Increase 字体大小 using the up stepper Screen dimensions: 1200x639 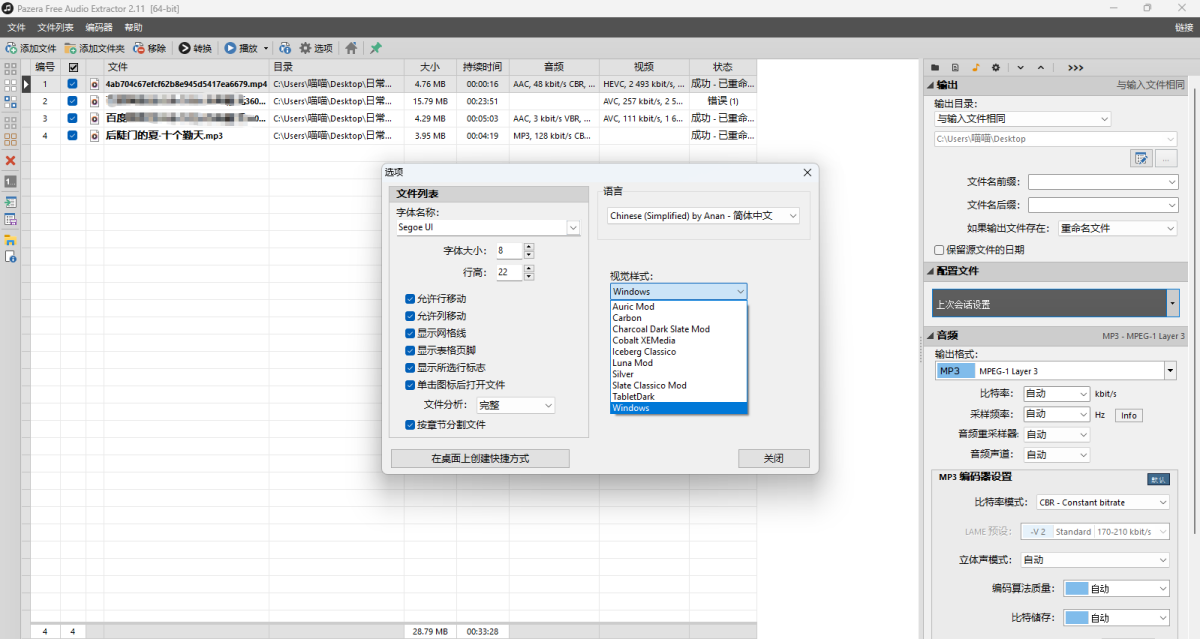pyautogui.click(x=529, y=246)
